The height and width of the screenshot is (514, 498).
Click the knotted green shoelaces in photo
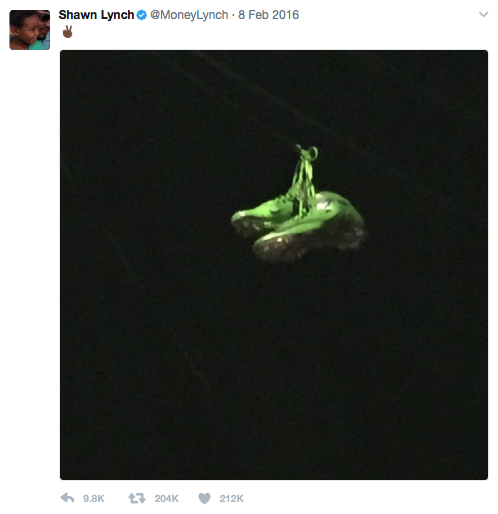[x=305, y=173]
